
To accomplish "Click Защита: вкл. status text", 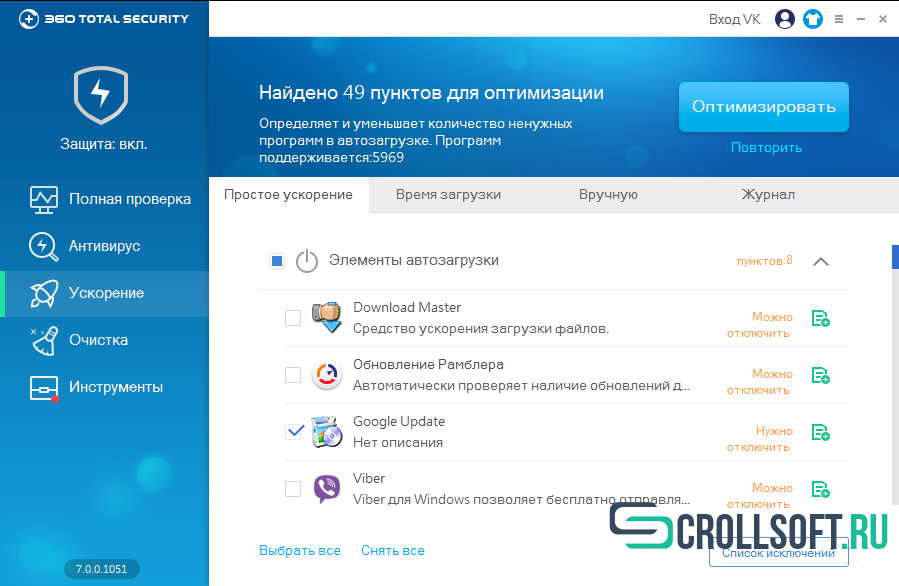I will 104,144.
